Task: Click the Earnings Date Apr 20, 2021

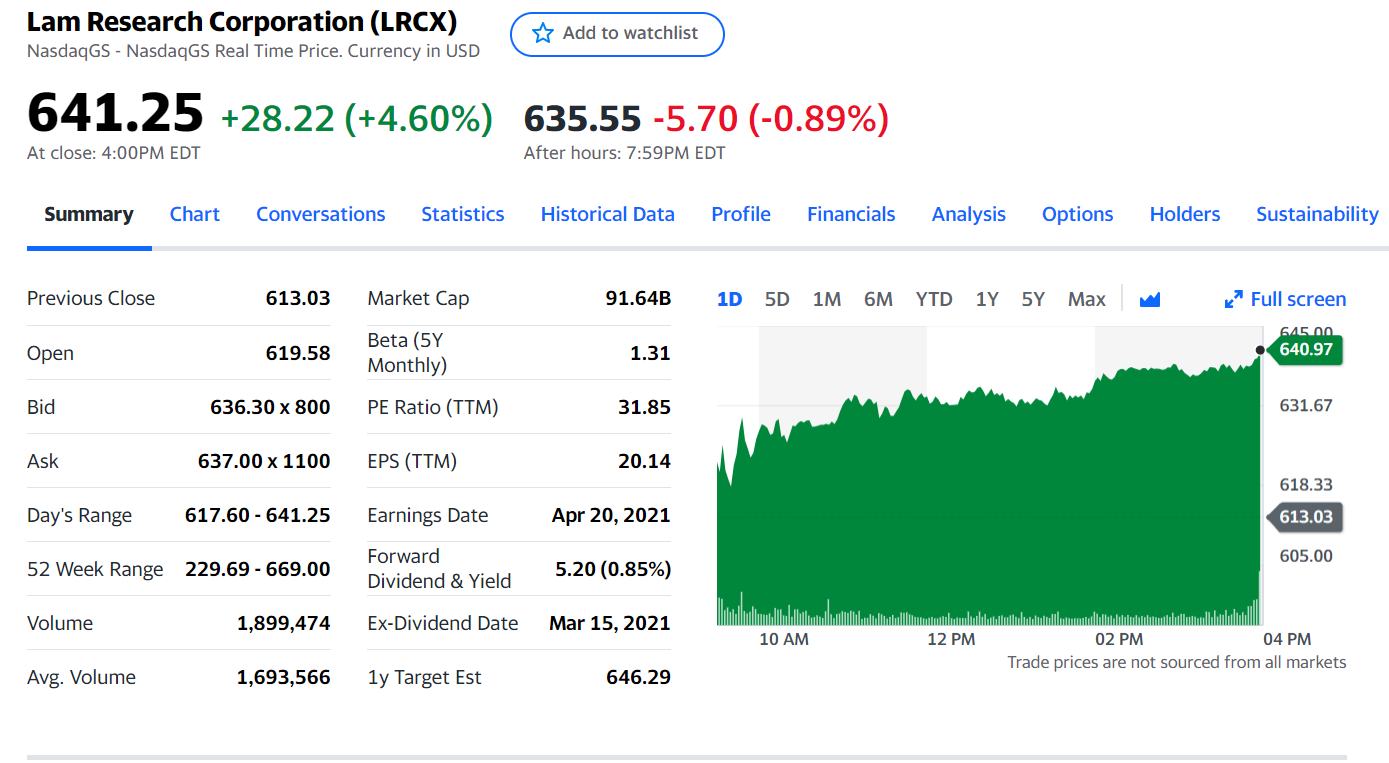Action: pyautogui.click(x=611, y=515)
